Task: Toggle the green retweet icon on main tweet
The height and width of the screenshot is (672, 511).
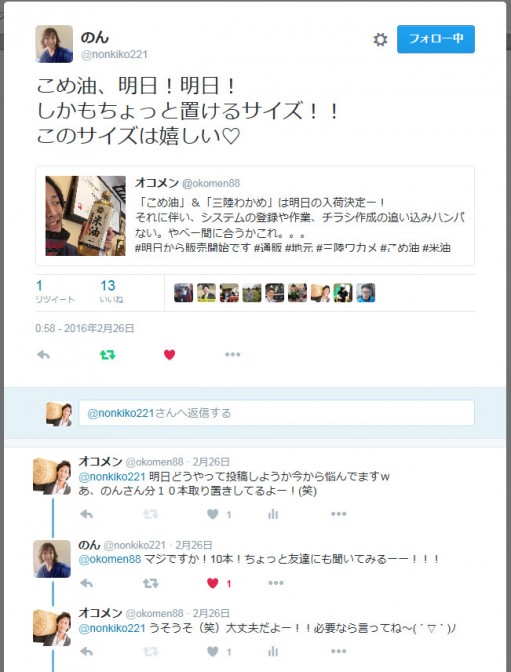Action: [x=107, y=354]
